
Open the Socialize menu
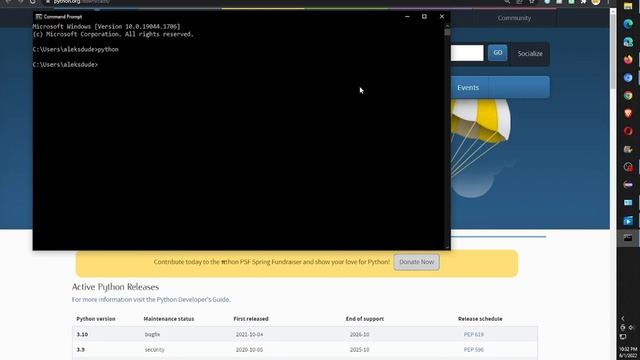coord(530,53)
